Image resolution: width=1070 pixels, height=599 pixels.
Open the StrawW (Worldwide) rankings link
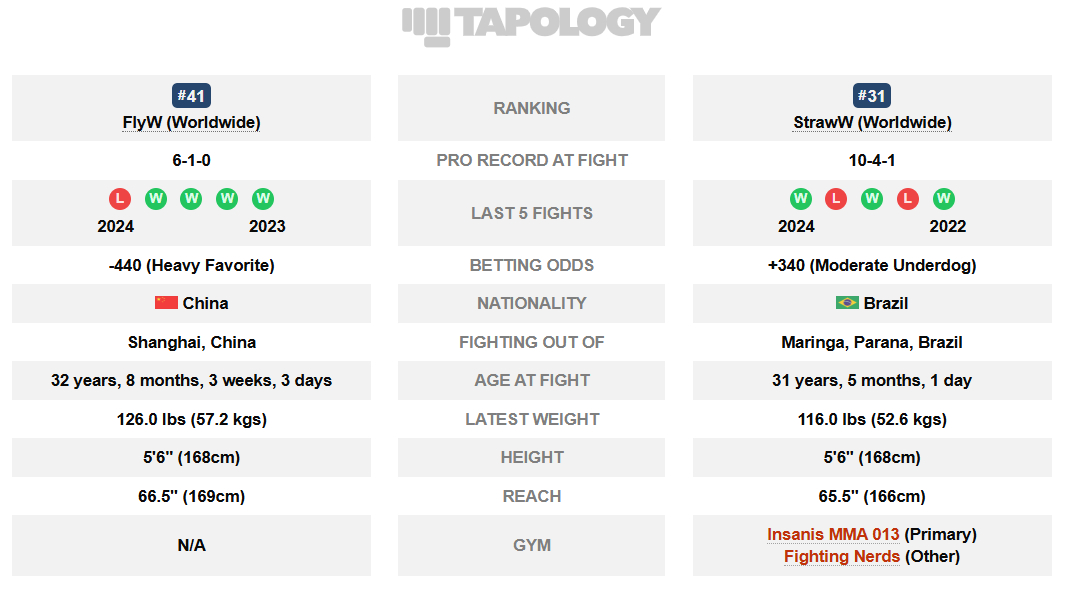pyautogui.click(x=872, y=123)
